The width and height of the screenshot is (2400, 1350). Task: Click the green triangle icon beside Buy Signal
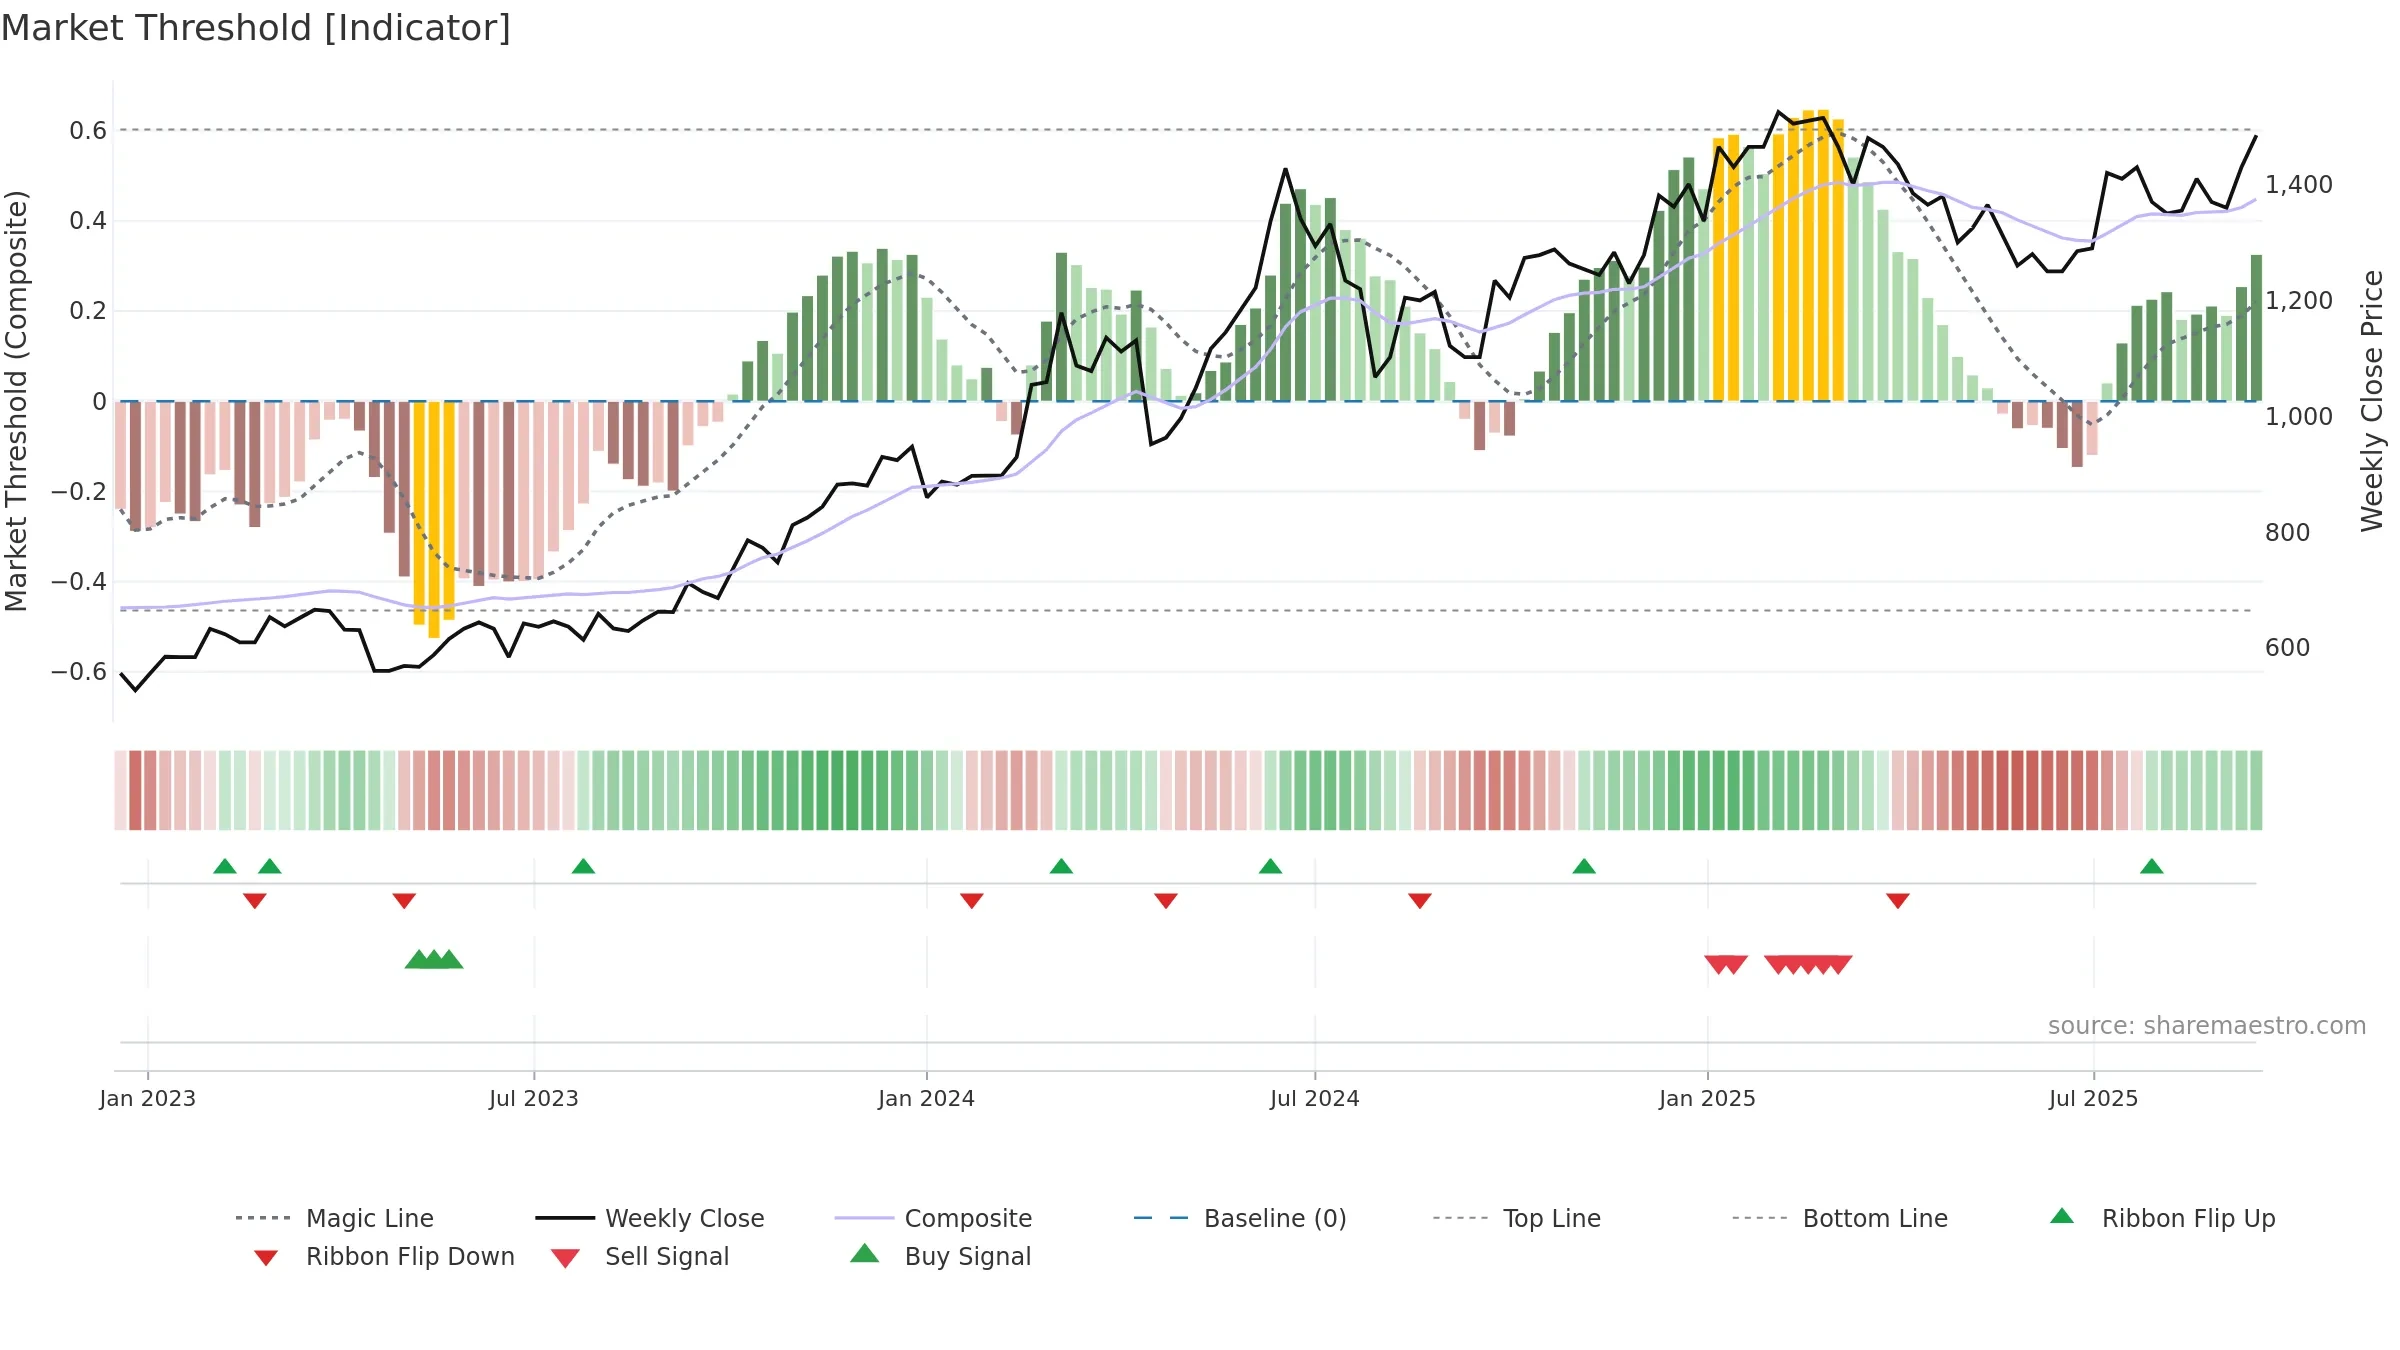(x=865, y=1253)
